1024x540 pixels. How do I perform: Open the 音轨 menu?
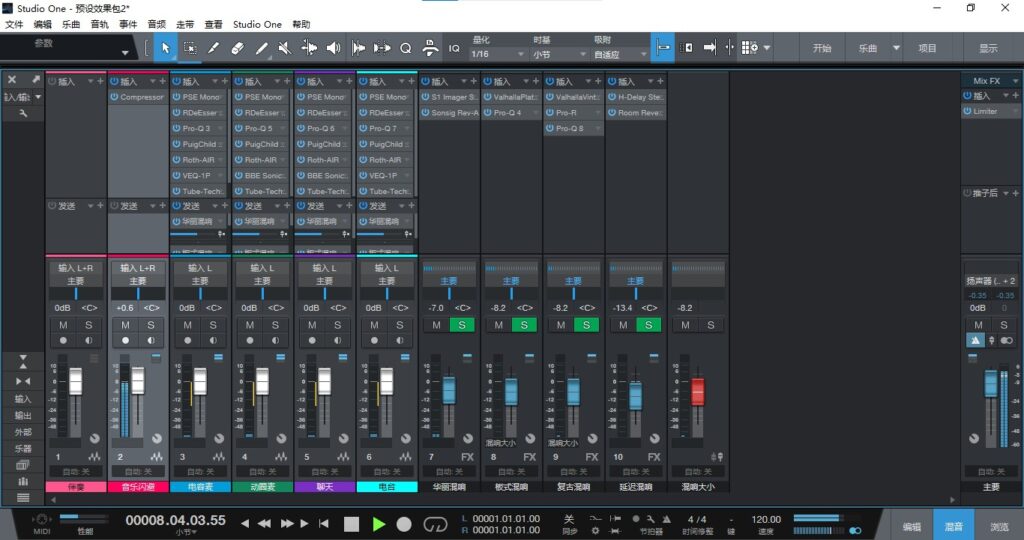(100, 24)
